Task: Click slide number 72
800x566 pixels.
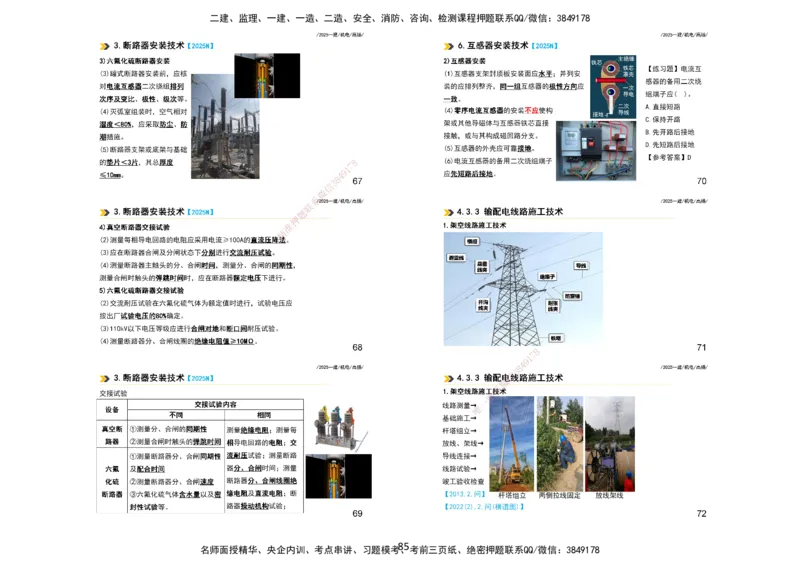Action: click(702, 513)
